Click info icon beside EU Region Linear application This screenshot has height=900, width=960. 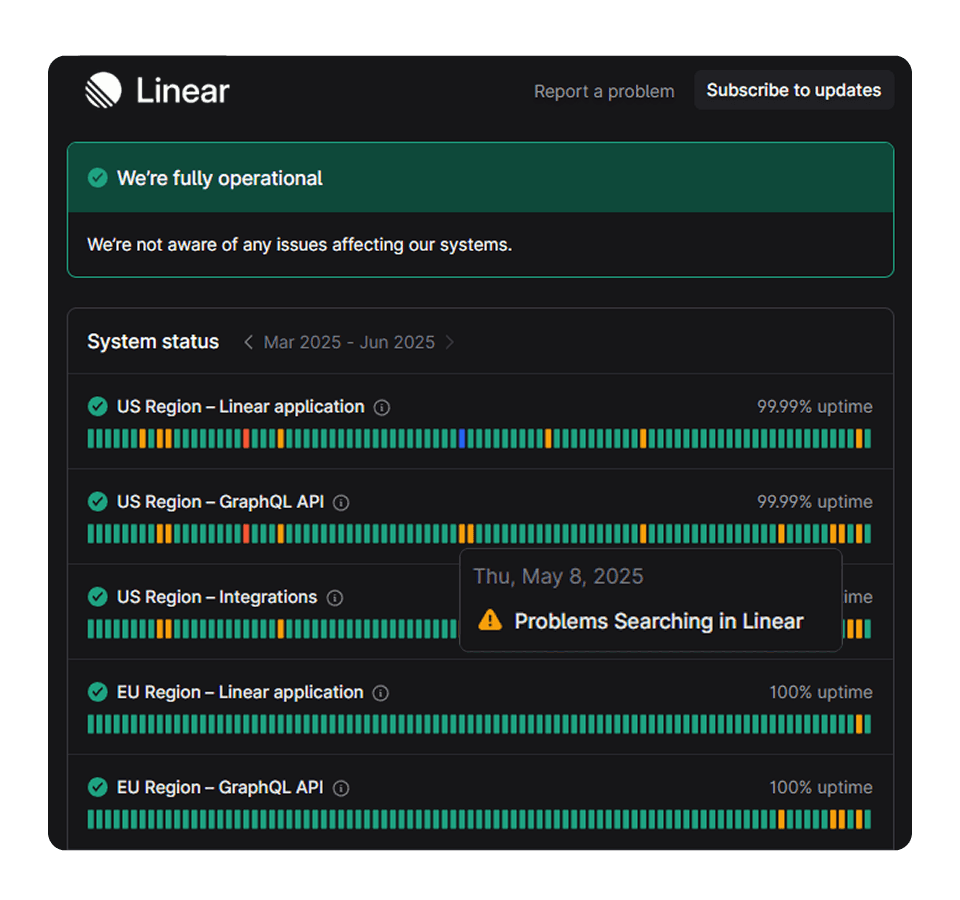point(381,693)
